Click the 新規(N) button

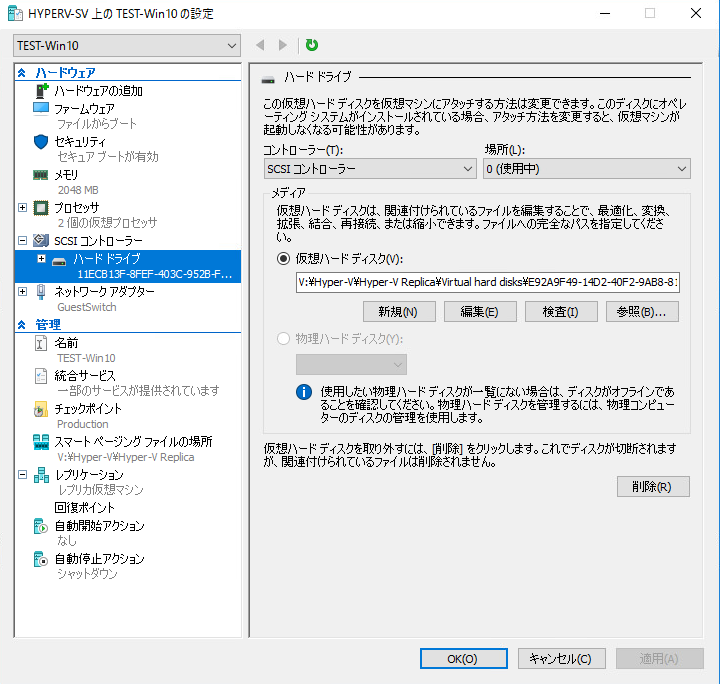(x=399, y=312)
